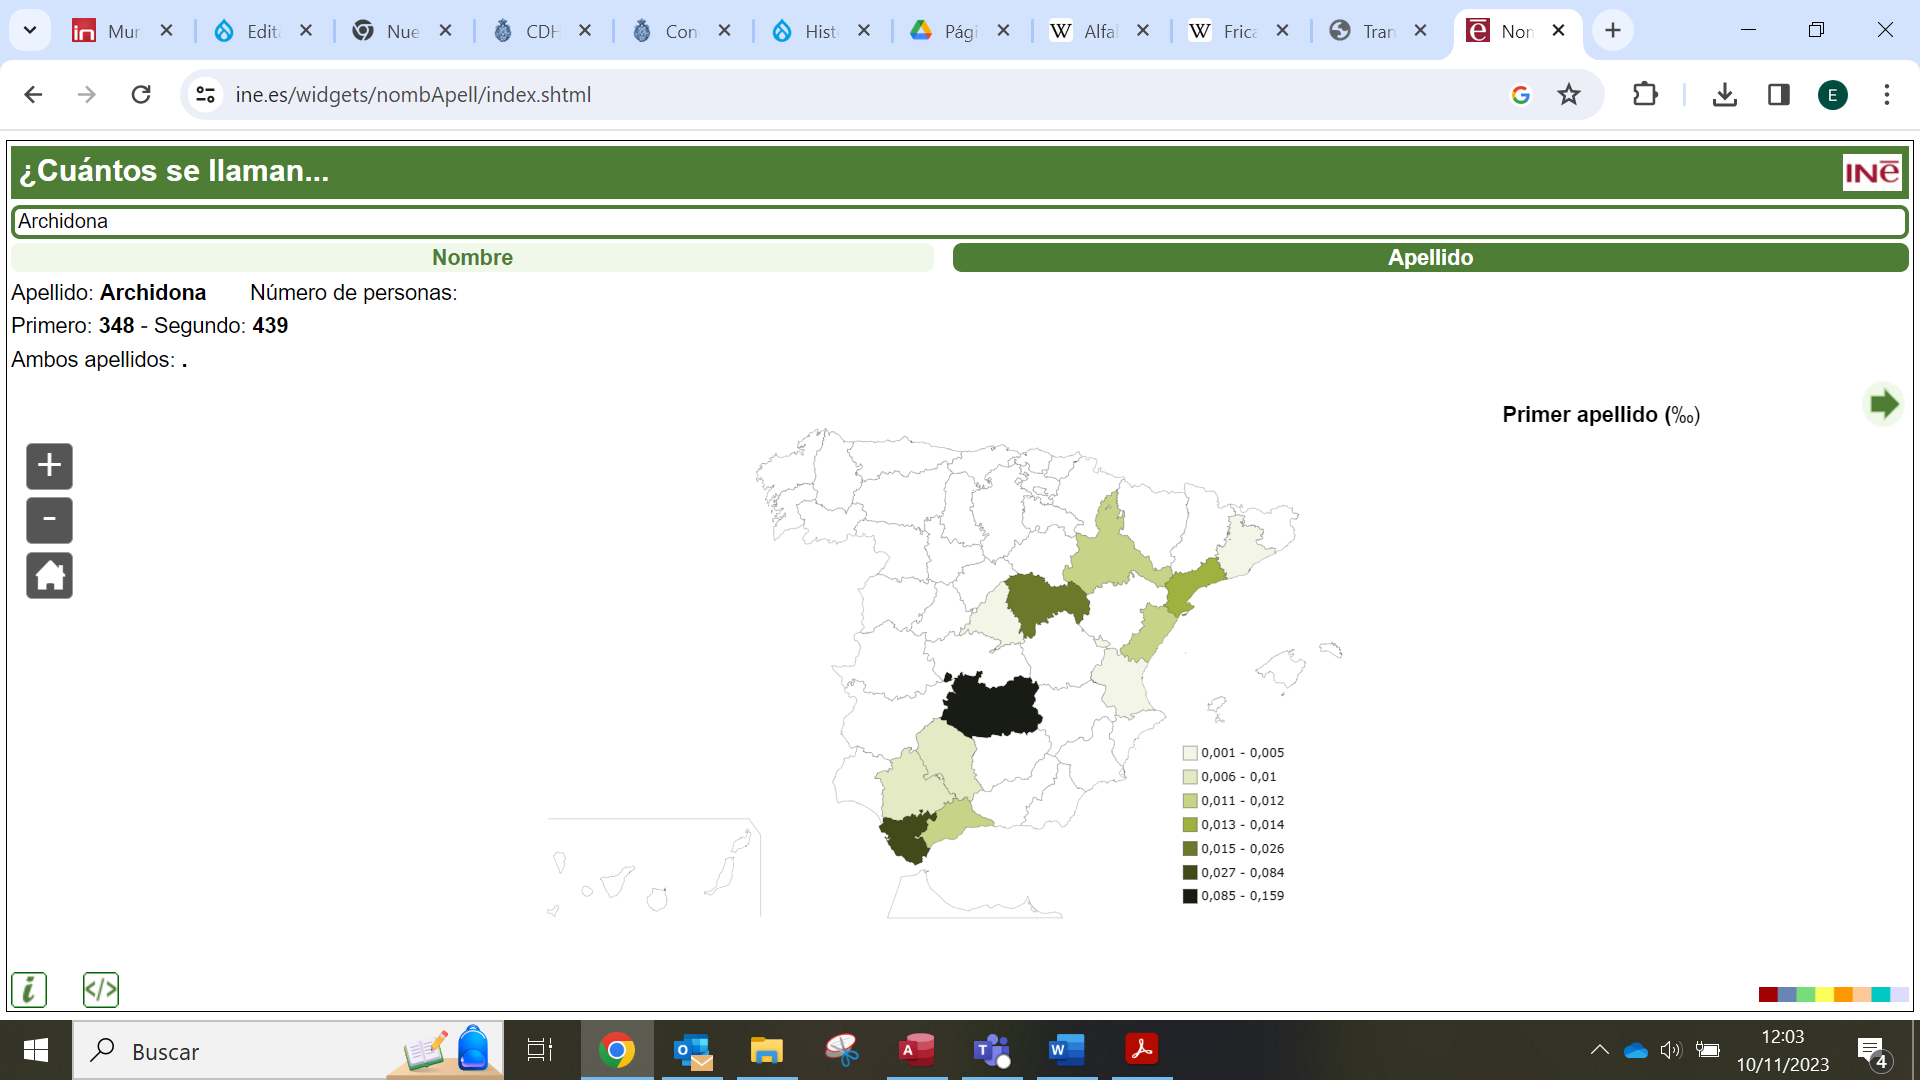Switch to the Nombre tab
This screenshot has width=1920, height=1080.
(x=472, y=258)
